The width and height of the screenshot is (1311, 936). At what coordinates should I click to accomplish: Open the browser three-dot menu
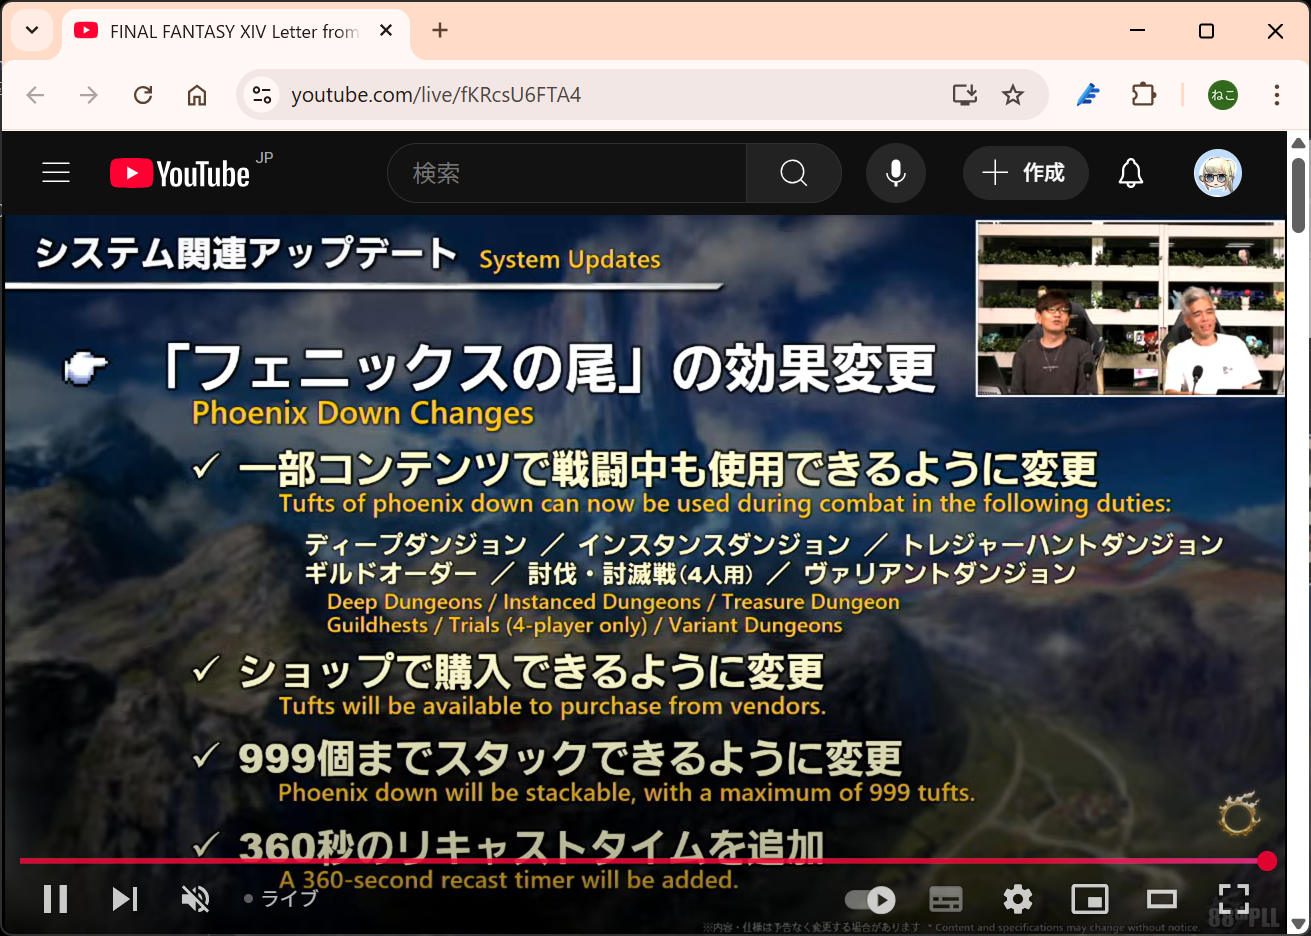[x=1277, y=95]
